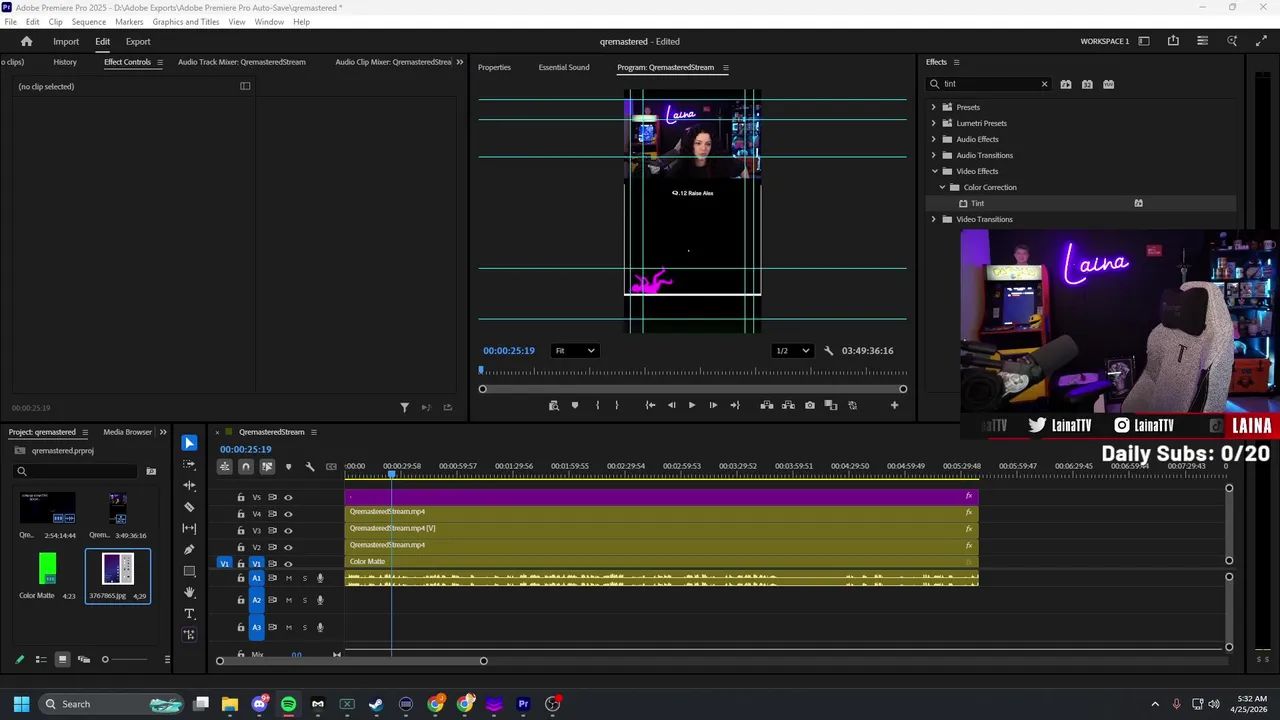1280x720 pixels.
Task: Enable voice-over record on A3
Action: pyautogui.click(x=320, y=627)
